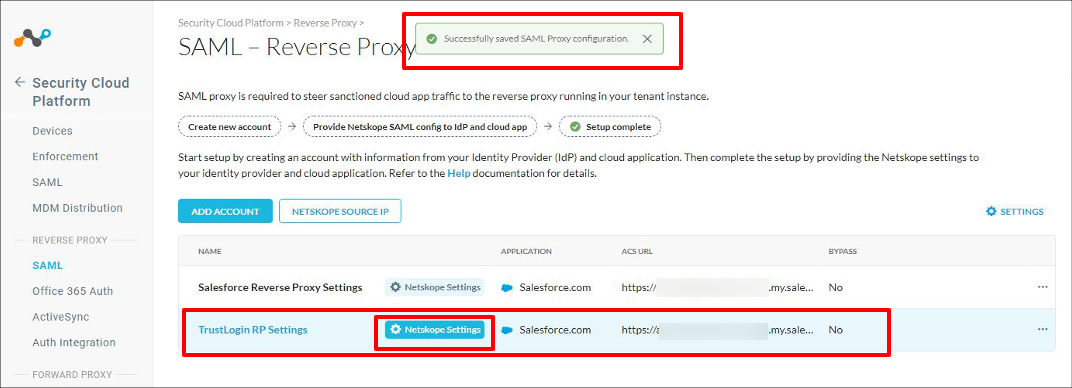The image size is (1072, 388).
Task: Open Devices in the sidebar
Action: 52,130
